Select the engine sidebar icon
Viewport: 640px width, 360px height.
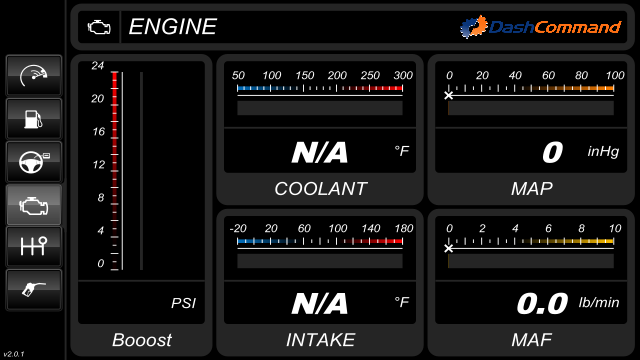click(33, 204)
